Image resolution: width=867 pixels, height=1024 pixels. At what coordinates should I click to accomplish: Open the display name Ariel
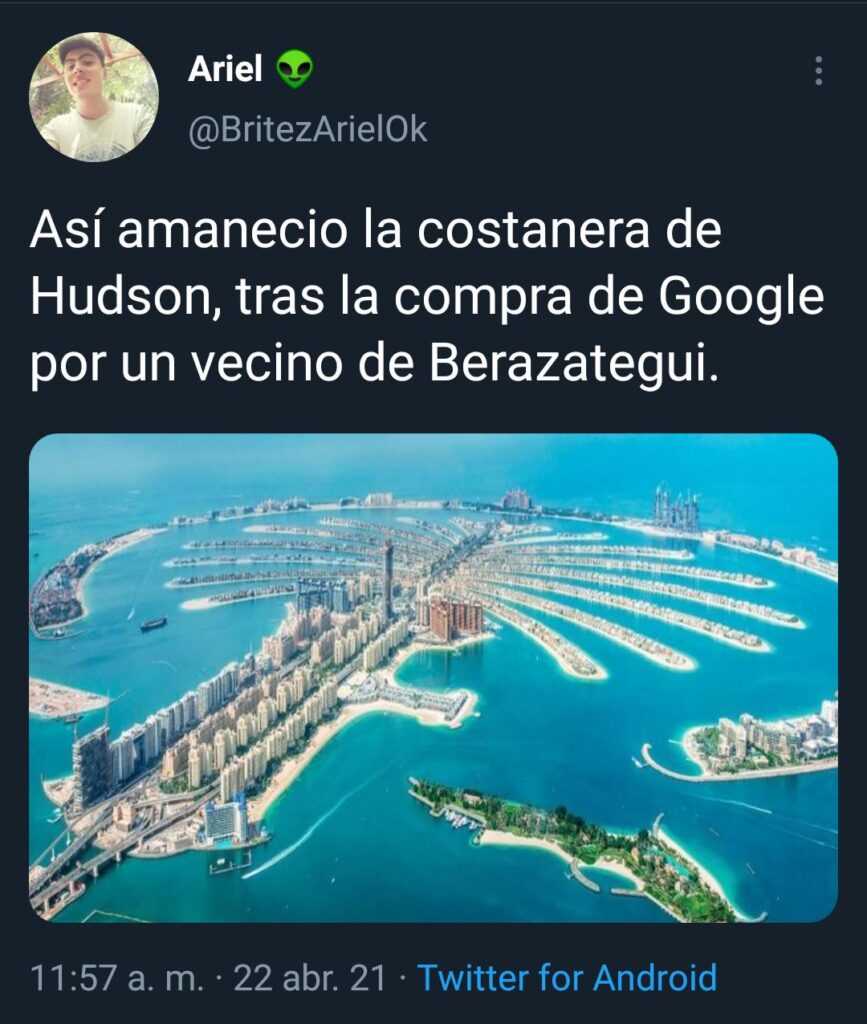coord(225,69)
